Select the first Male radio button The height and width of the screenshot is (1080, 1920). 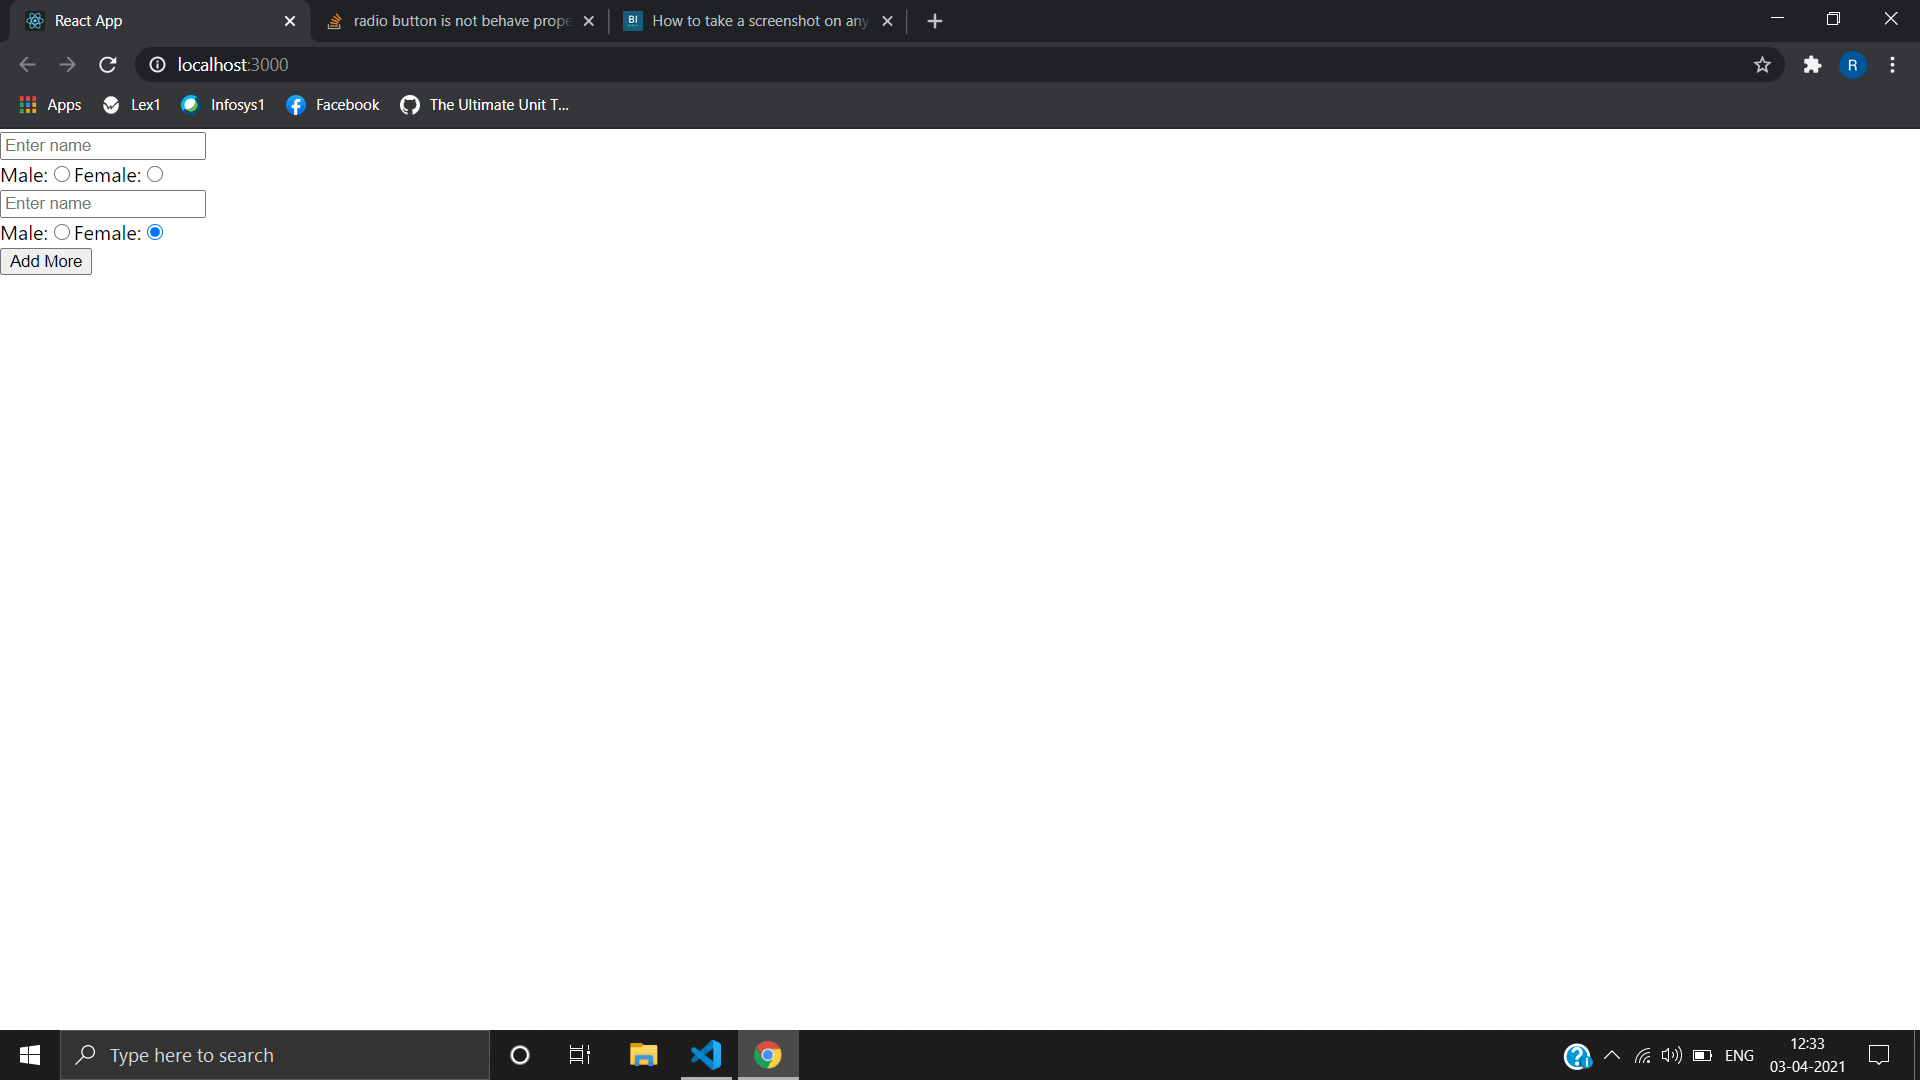click(61, 174)
